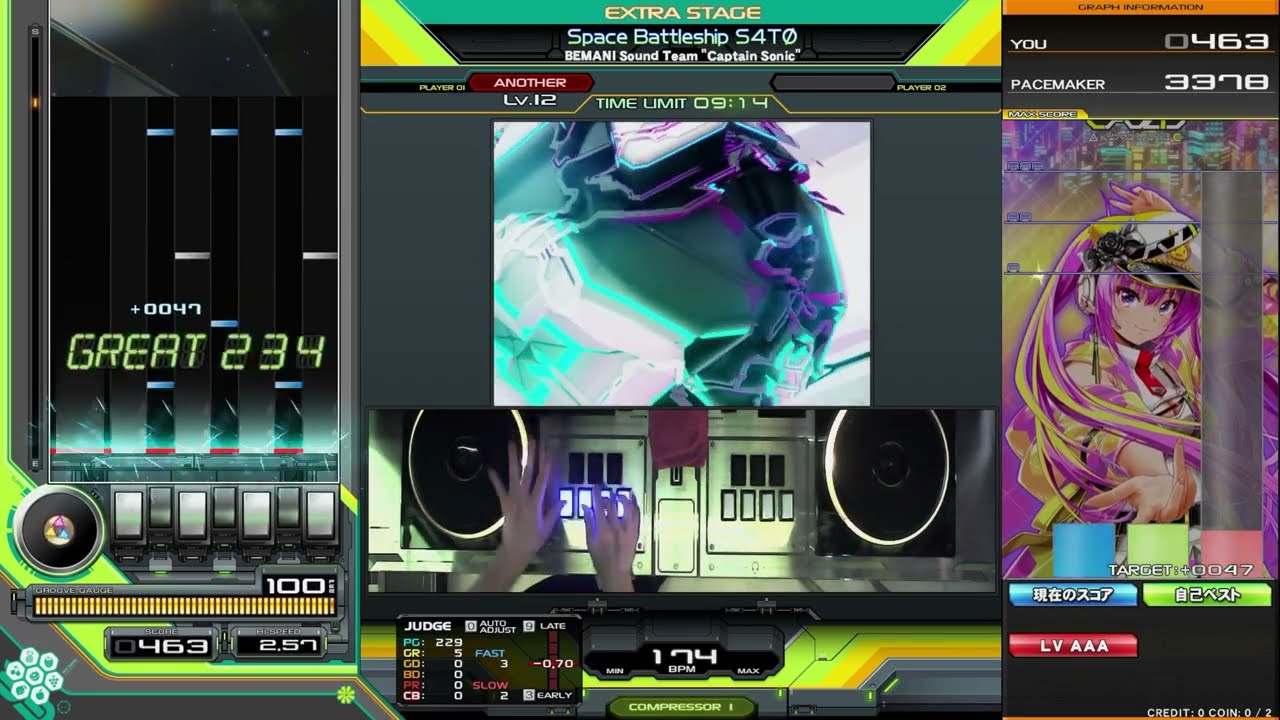
Task: Click the empty Player 02 difficulty slot
Action: (x=832, y=83)
